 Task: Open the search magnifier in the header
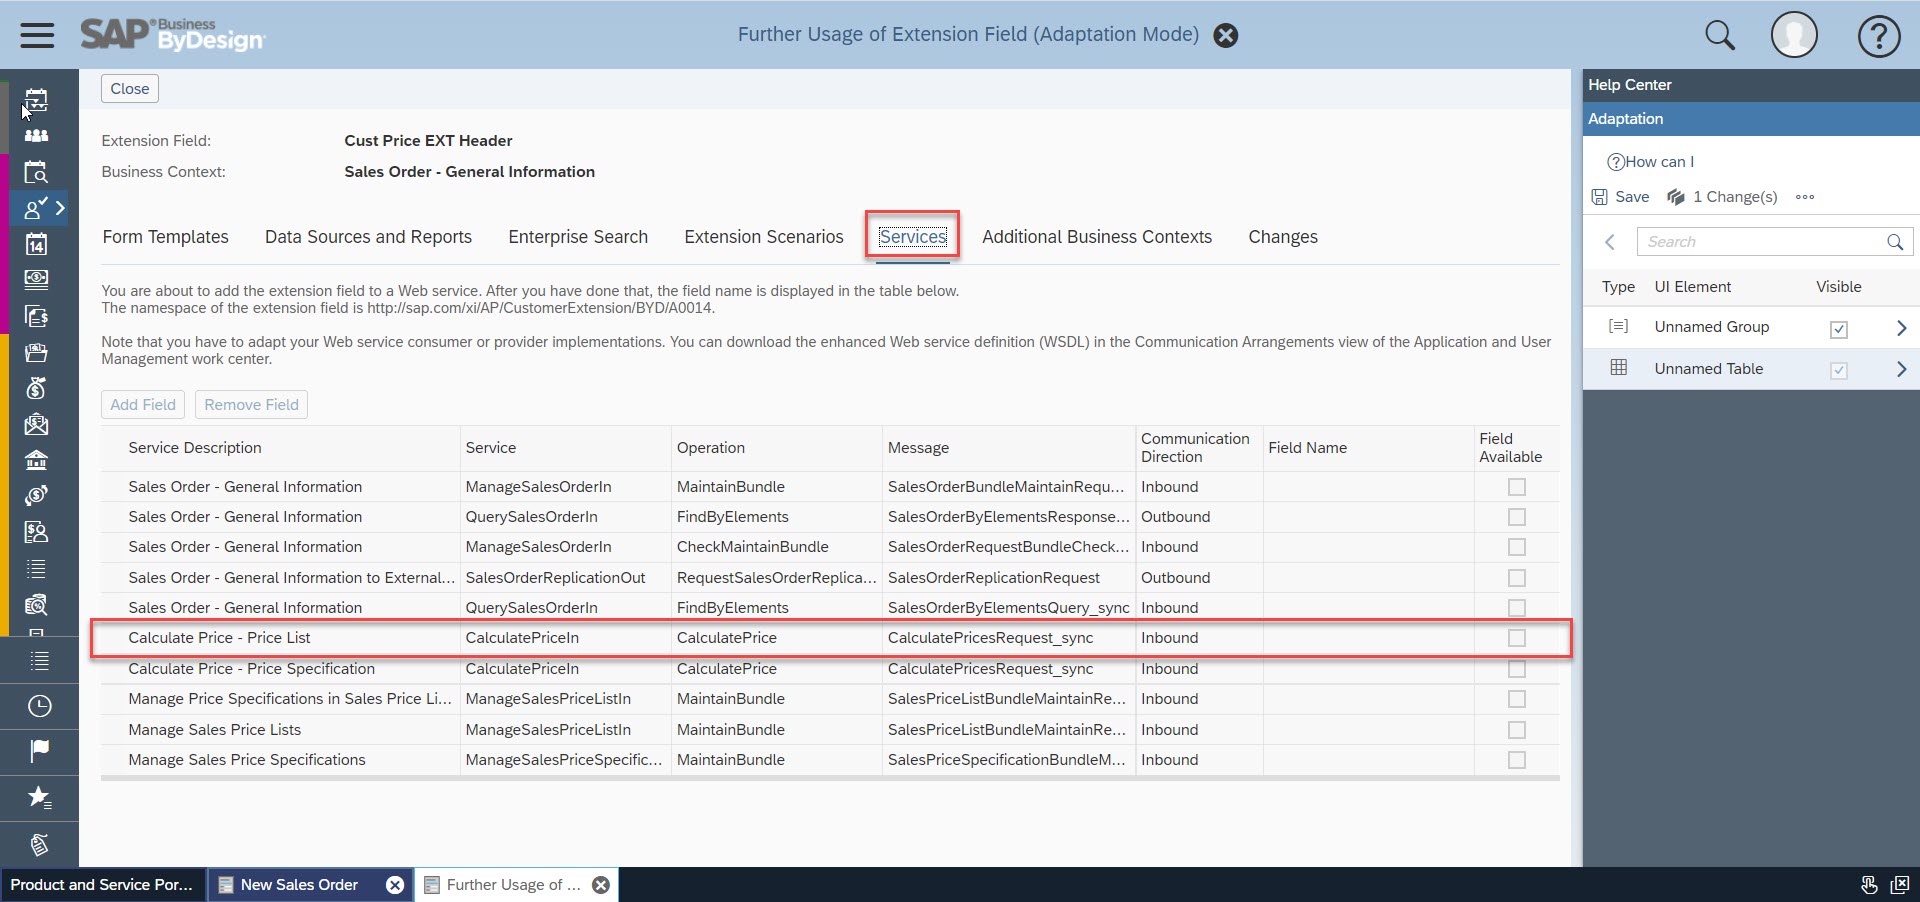pos(1719,35)
